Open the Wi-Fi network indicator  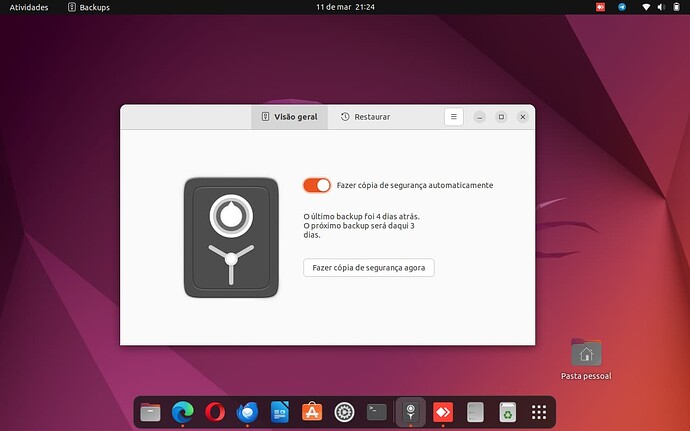(x=646, y=7)
